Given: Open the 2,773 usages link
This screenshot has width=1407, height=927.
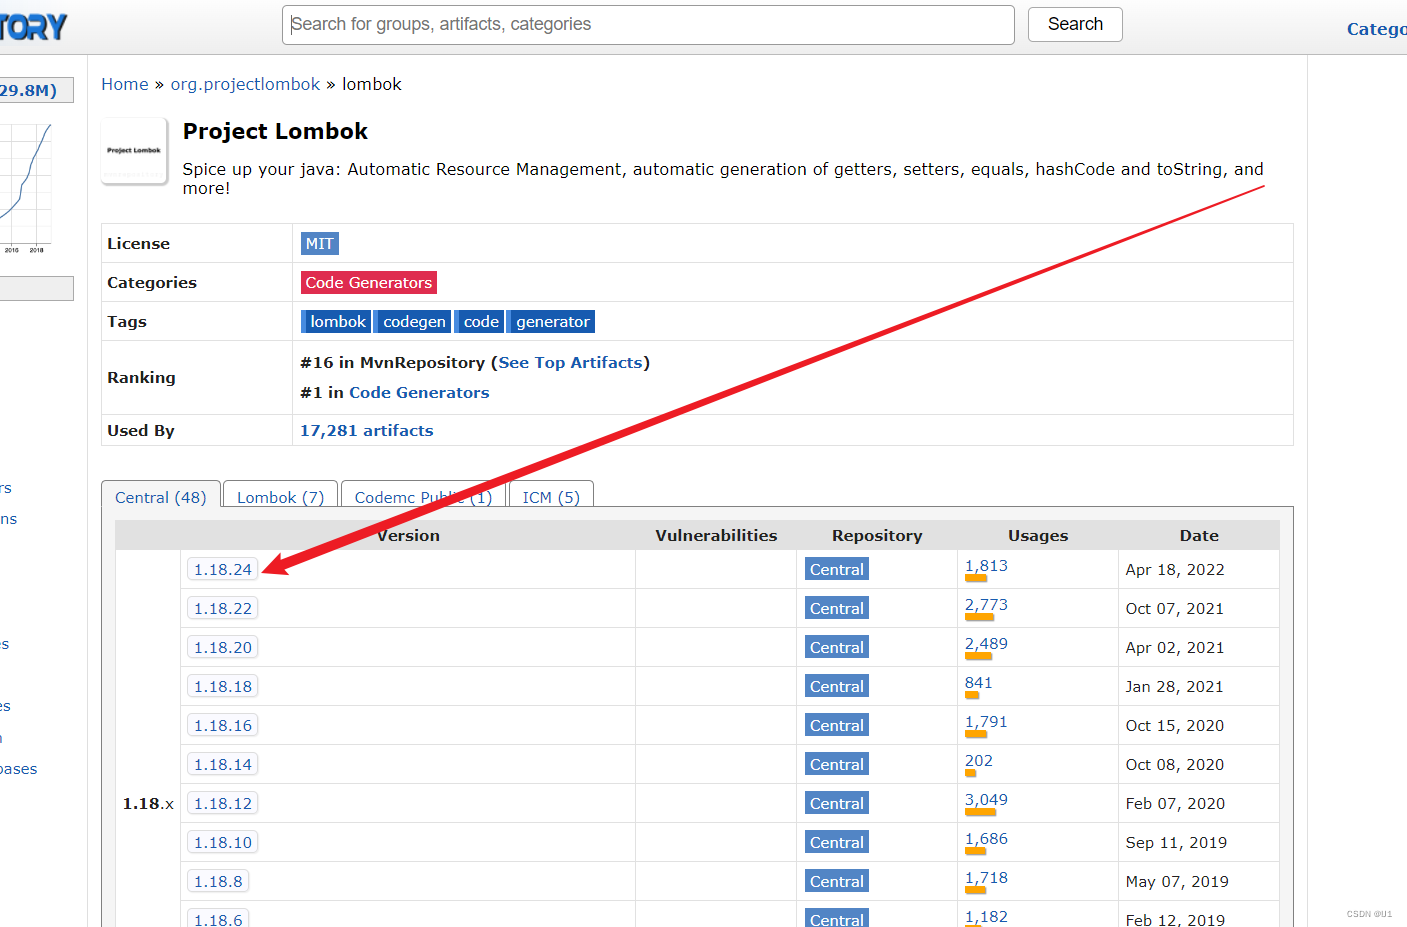Looking at the screenshot, I should pos(986,605).
